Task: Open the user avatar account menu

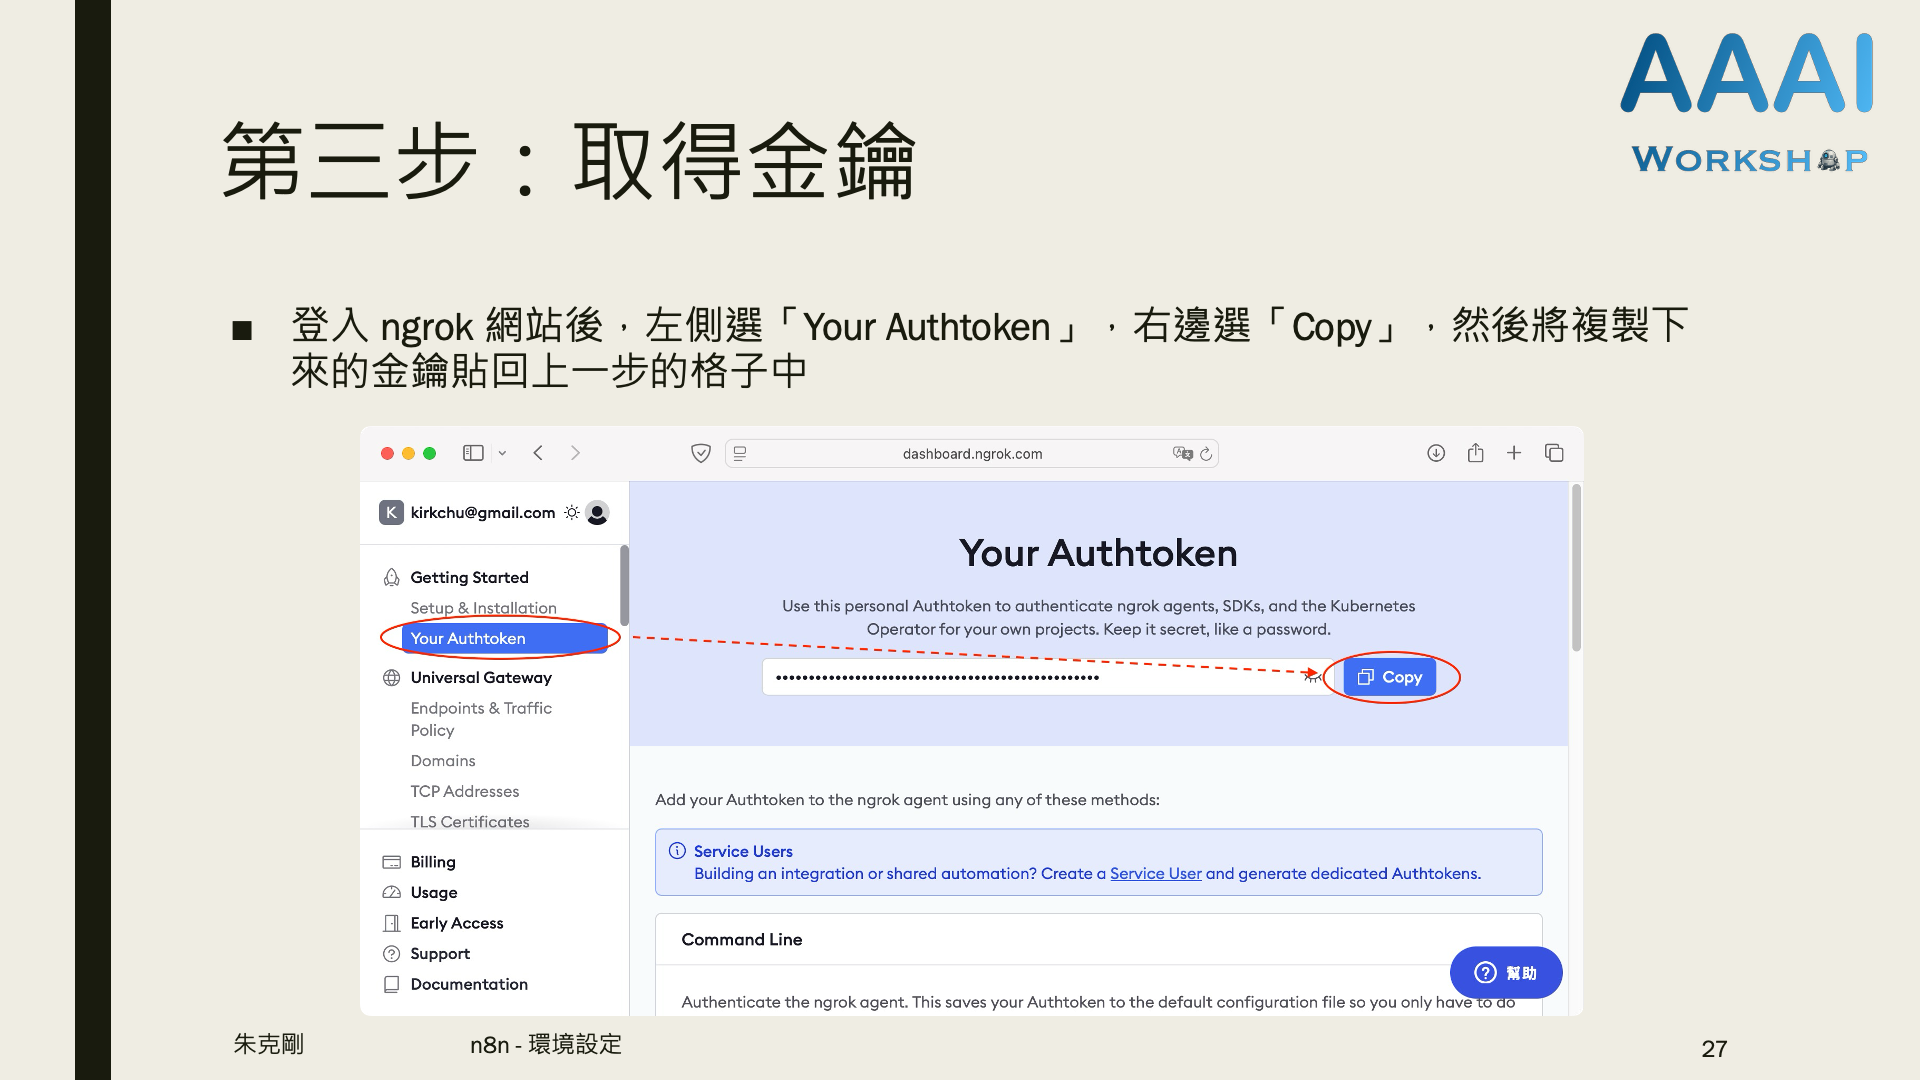Action: (x=597, y=513)
